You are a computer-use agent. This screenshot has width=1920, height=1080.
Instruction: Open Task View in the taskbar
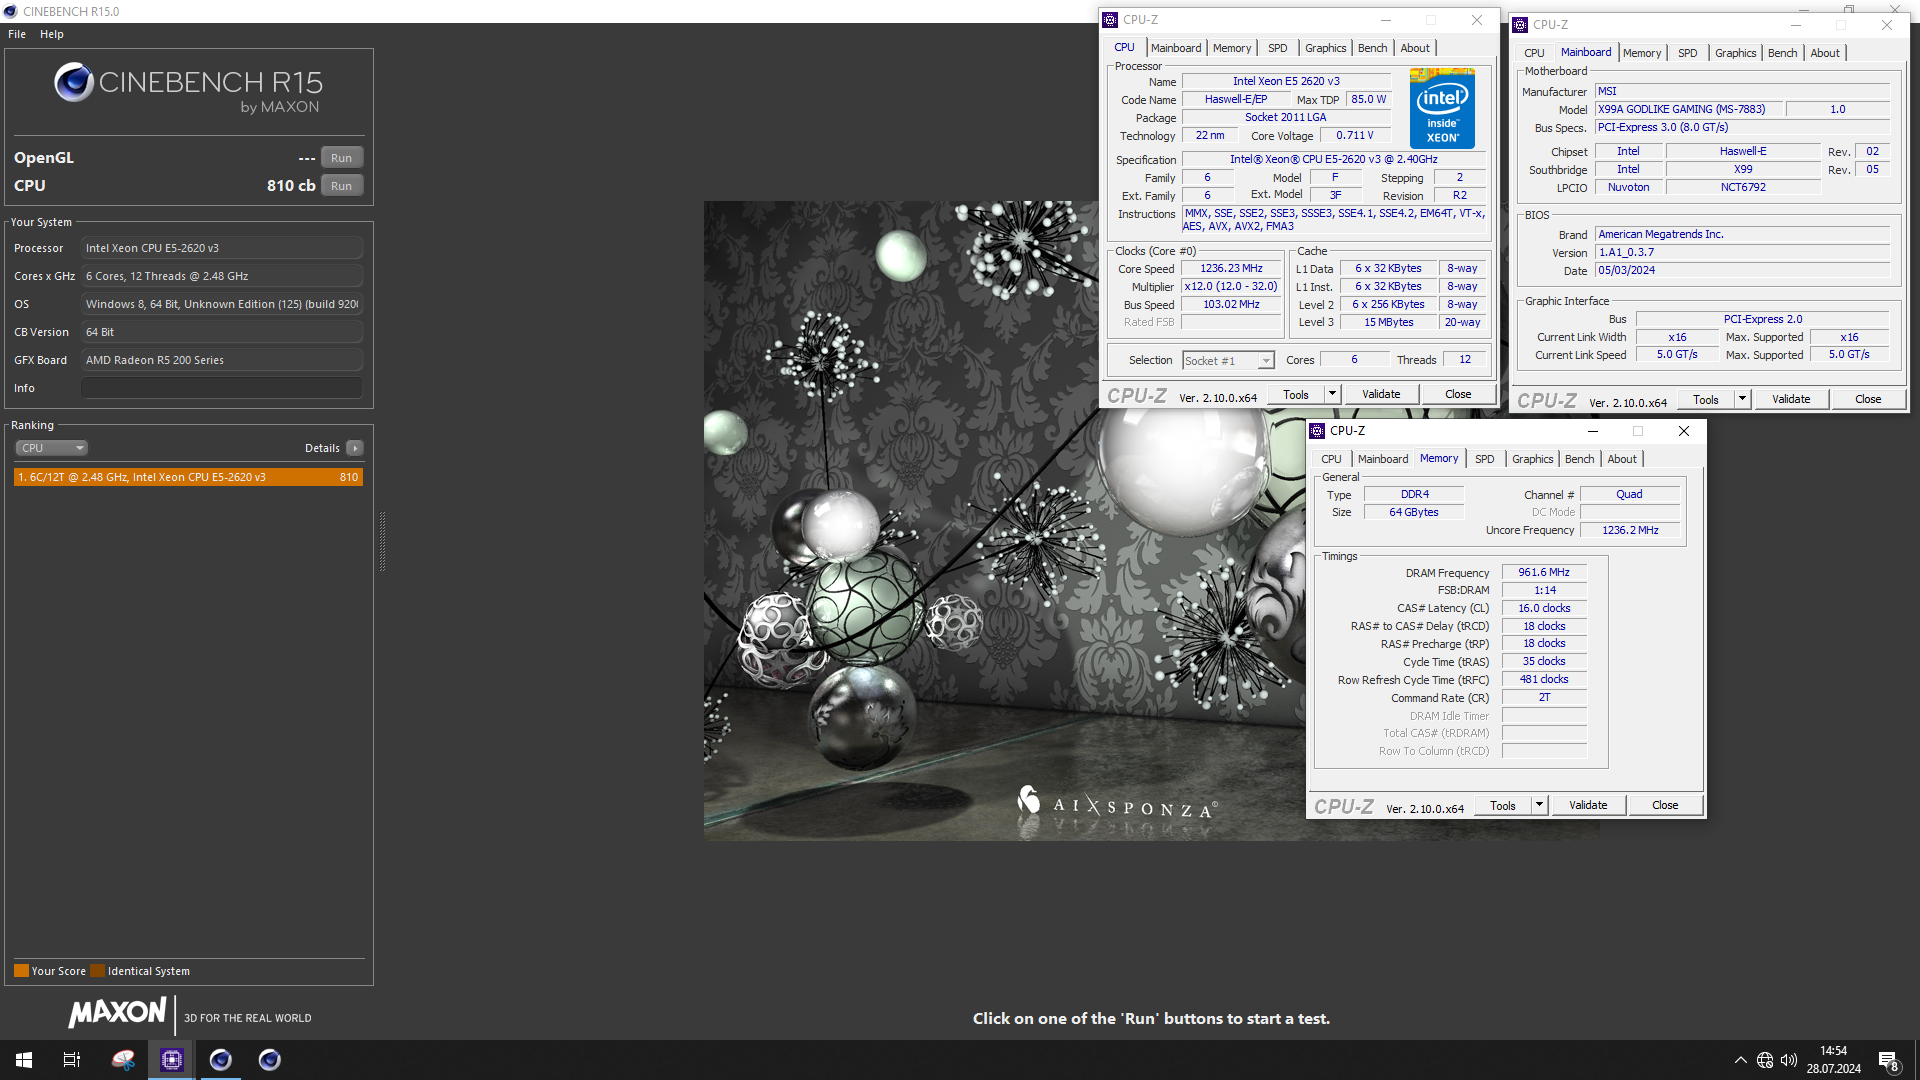tap(72, 1060)
